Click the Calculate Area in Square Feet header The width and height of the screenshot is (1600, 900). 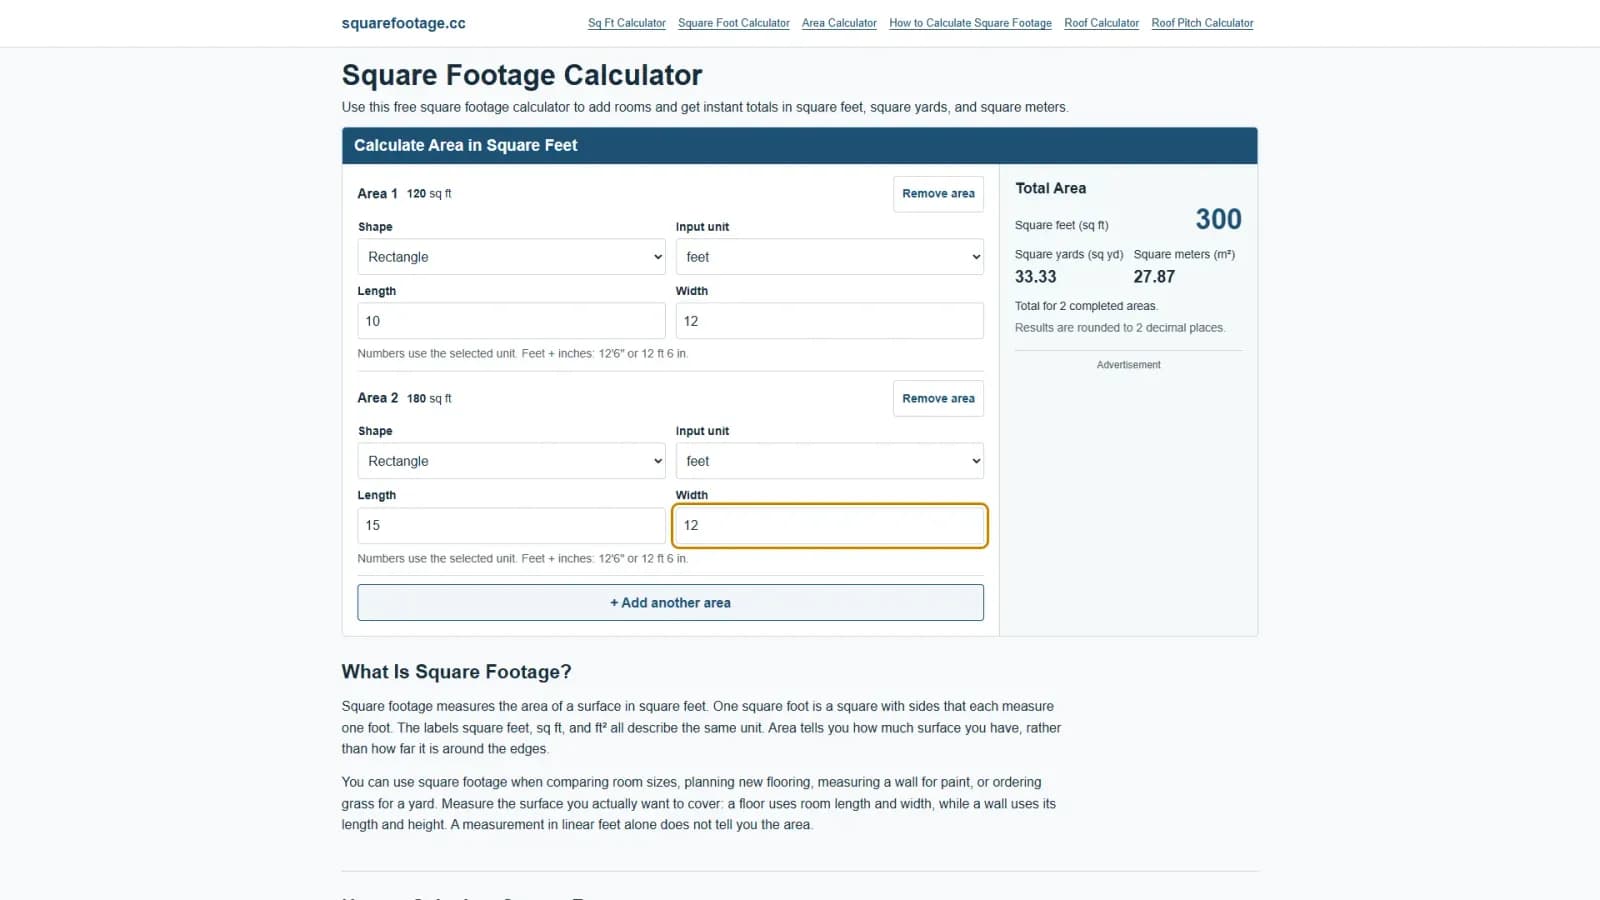point(466,146)
